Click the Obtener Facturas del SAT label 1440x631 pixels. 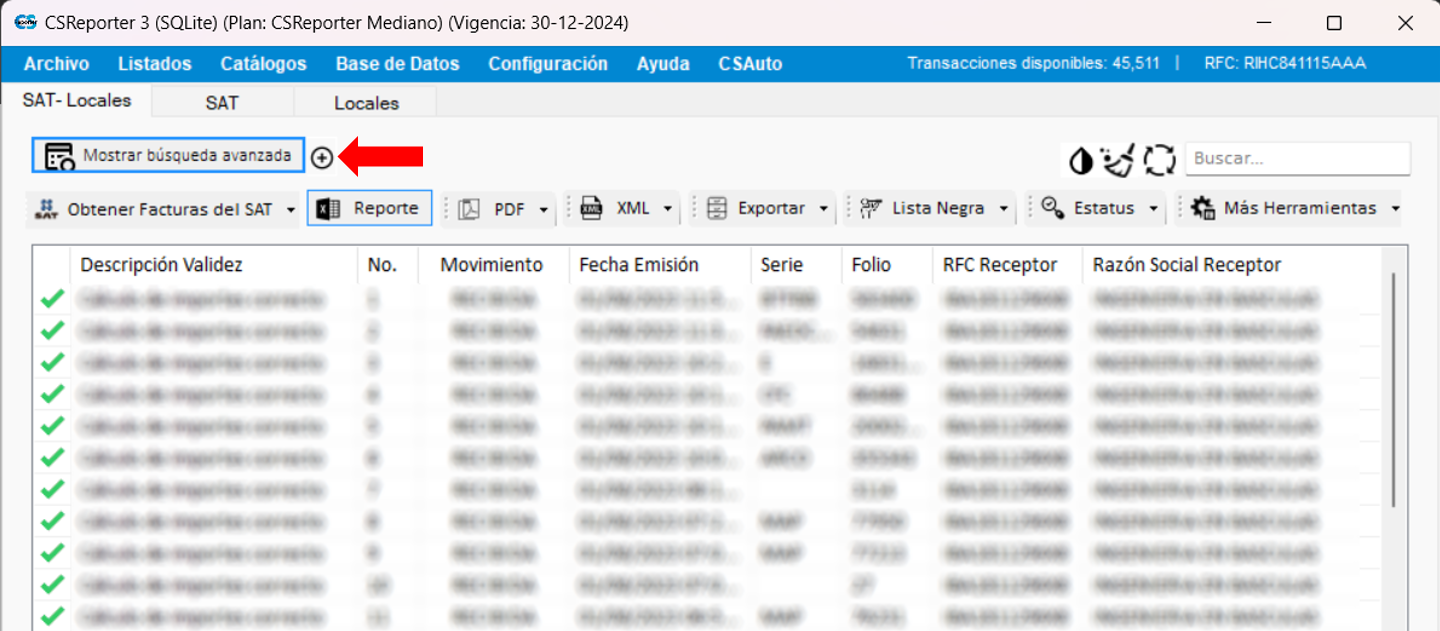coord(169,208)
